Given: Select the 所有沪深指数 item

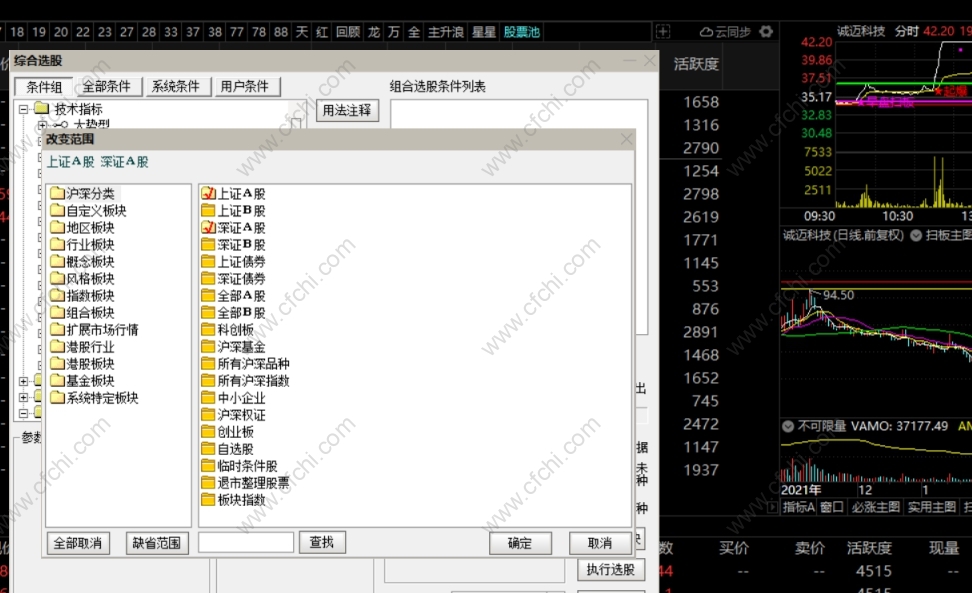Looking at the screenshot, I should [245, 381].
